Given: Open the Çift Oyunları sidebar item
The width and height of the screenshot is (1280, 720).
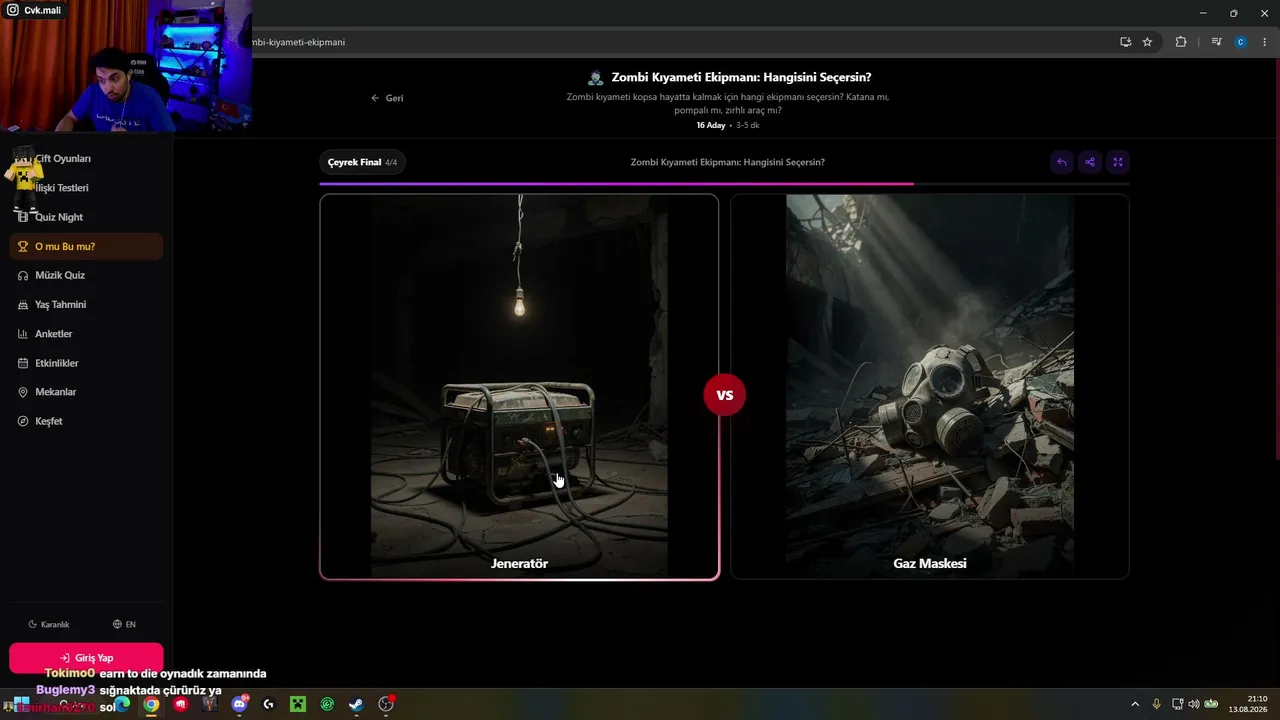Looking at the screenshot, I should pyautogui.click(x=85, y=158).
